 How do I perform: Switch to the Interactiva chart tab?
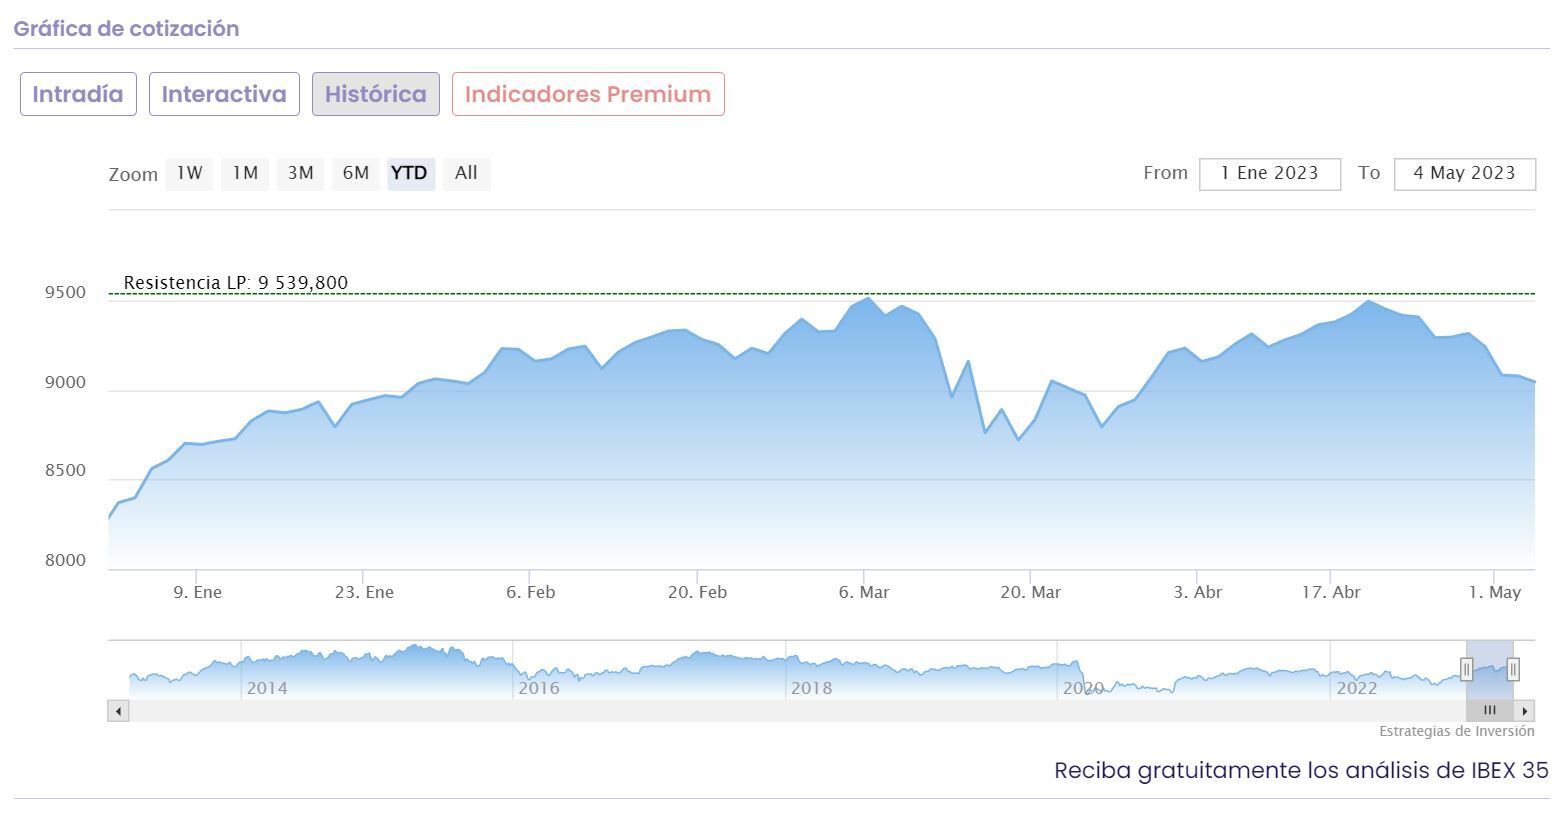click(x=224, y=94)
